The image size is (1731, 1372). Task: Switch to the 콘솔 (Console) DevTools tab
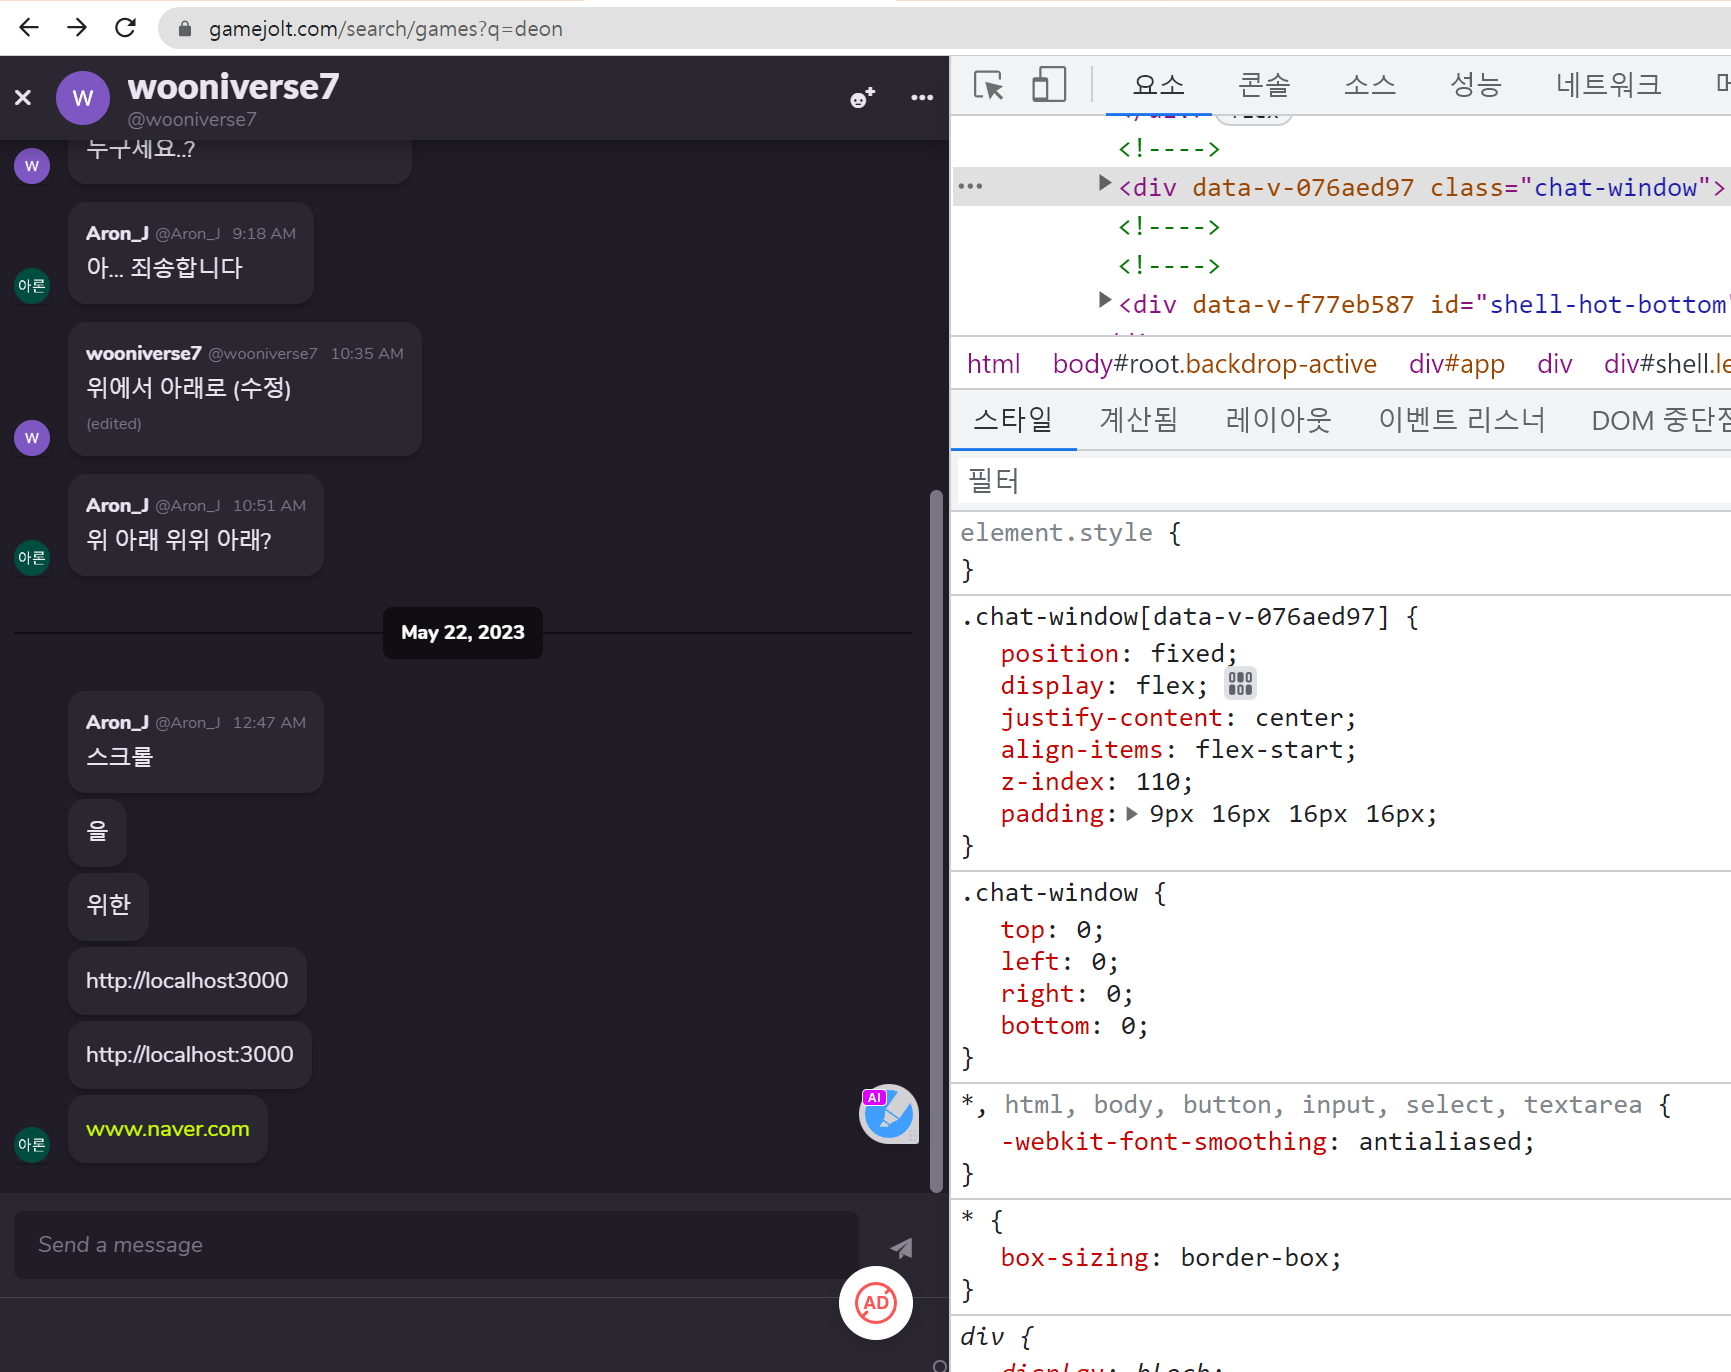(1264, 85)
